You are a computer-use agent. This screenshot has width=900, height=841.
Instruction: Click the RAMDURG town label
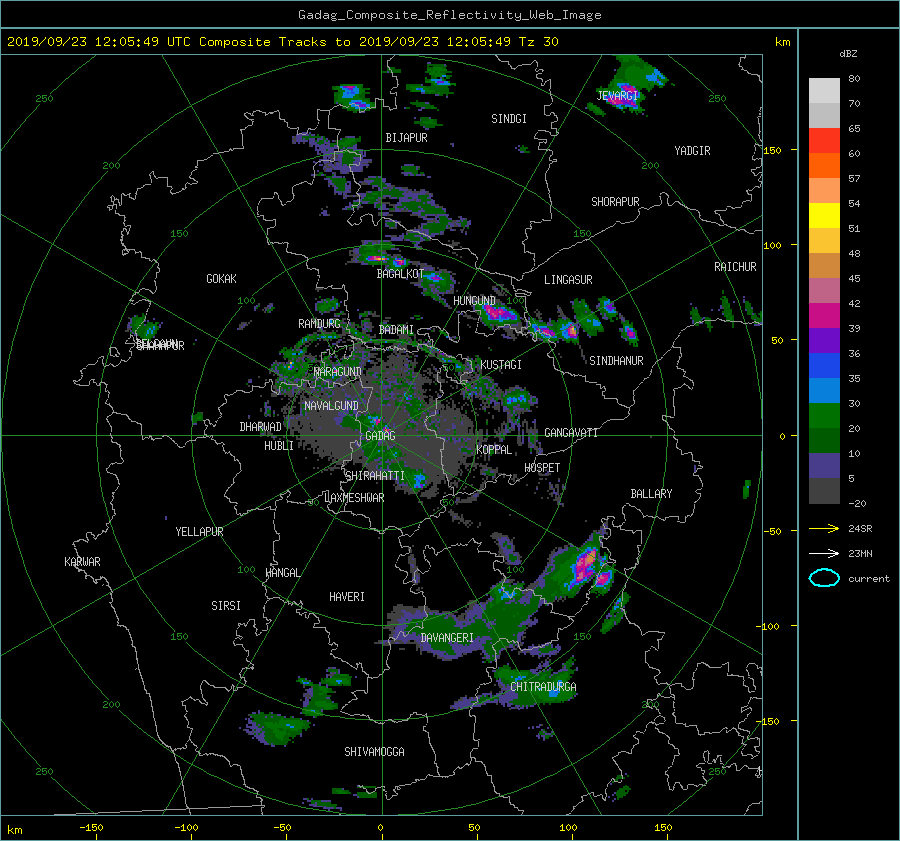click(319, 324)
